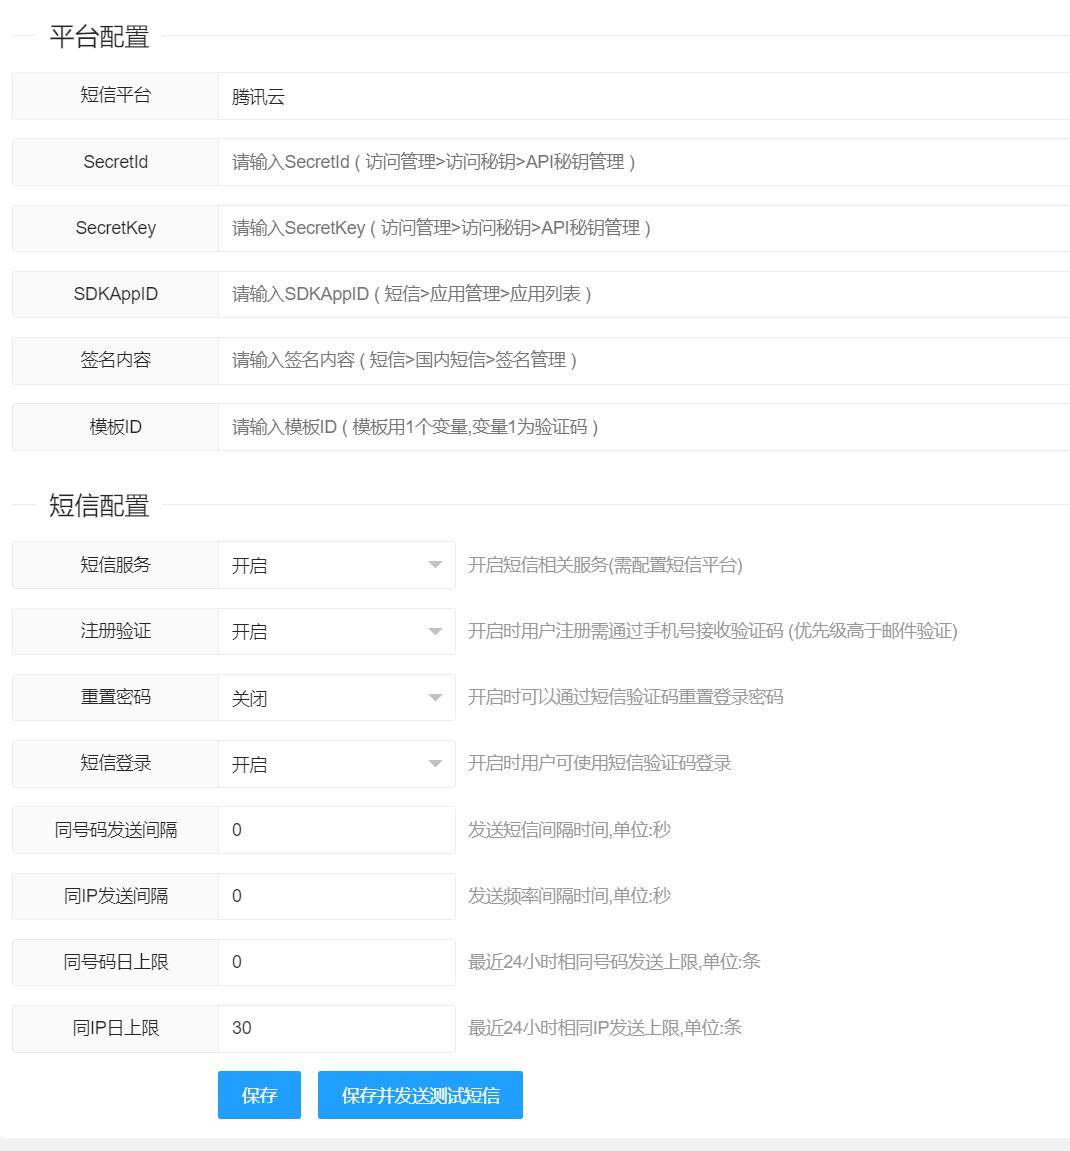The image size is (1070, 1151).
Task: Click the 注册验证 triangle arrow icon
Action: [435, 632]
